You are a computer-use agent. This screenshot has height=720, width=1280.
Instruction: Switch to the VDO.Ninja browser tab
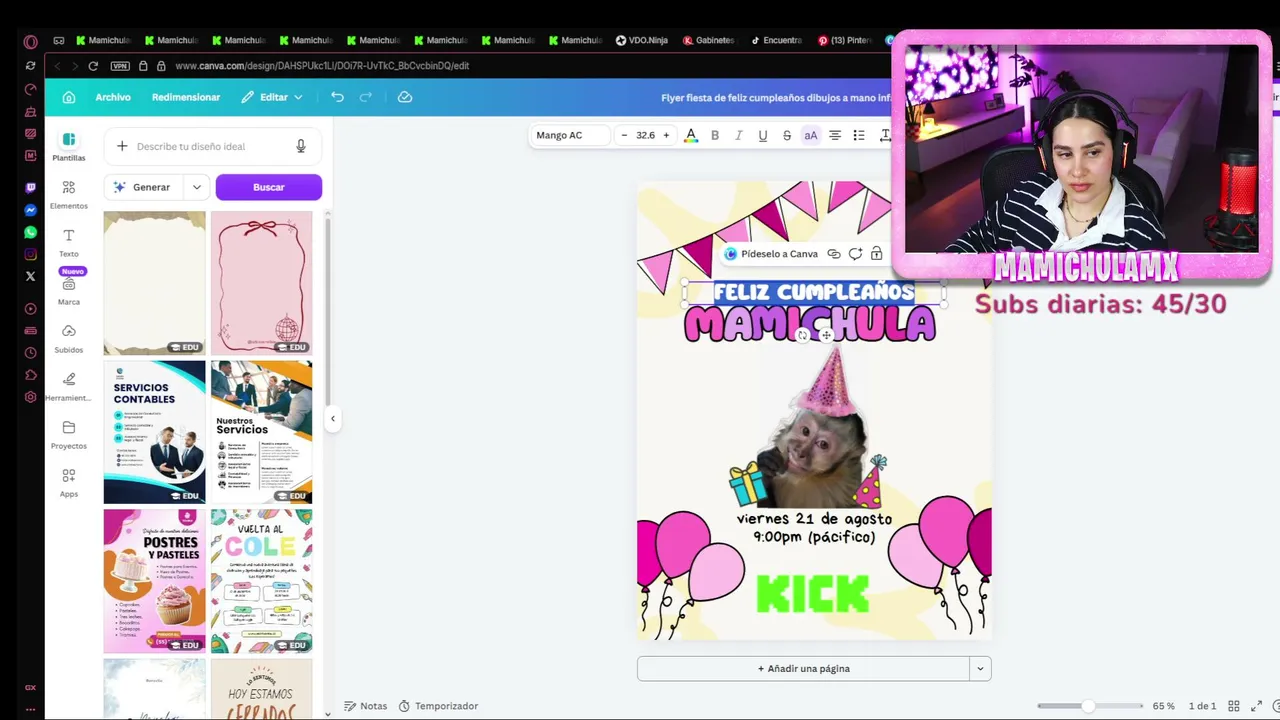[x=642, y=40]
